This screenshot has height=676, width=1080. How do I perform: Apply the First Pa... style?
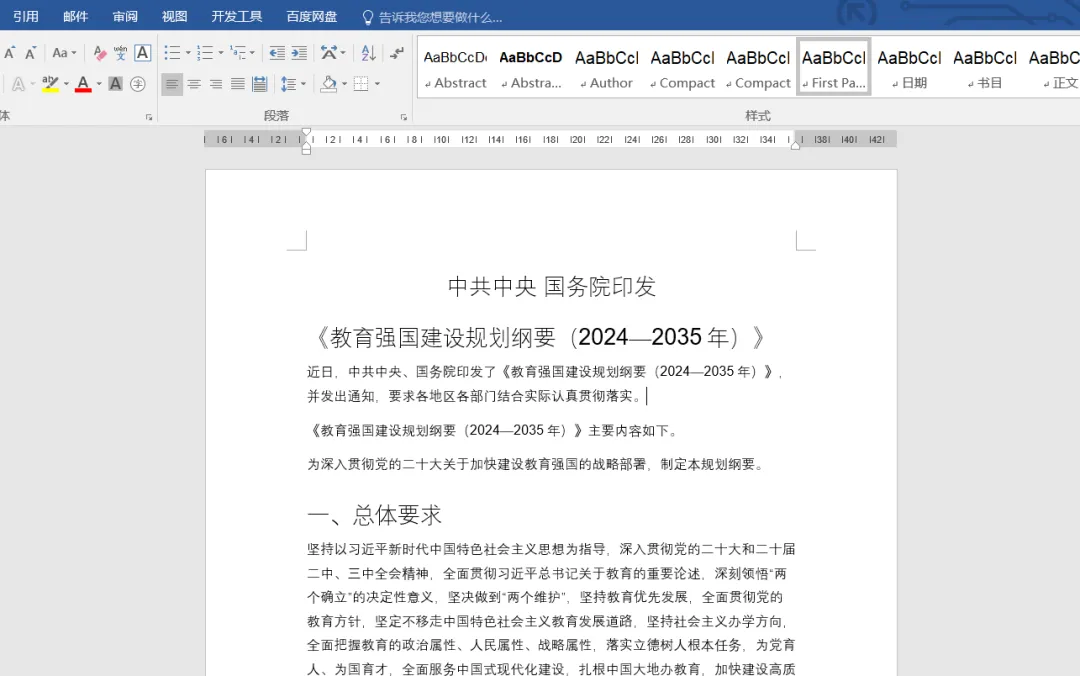point(834,68)
